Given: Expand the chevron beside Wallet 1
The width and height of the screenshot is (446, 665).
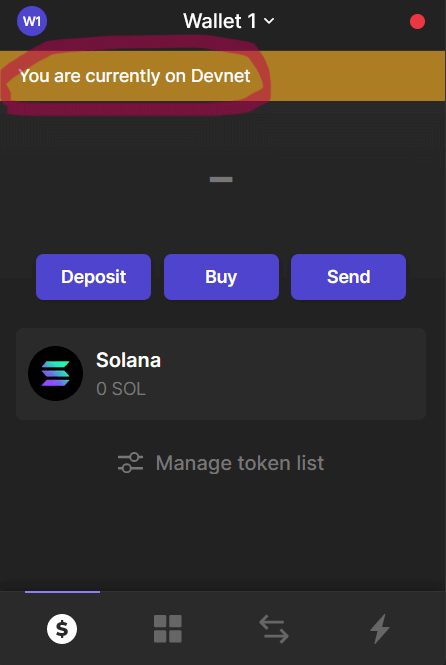Looking at the screenshot, I should pos(269,20).
